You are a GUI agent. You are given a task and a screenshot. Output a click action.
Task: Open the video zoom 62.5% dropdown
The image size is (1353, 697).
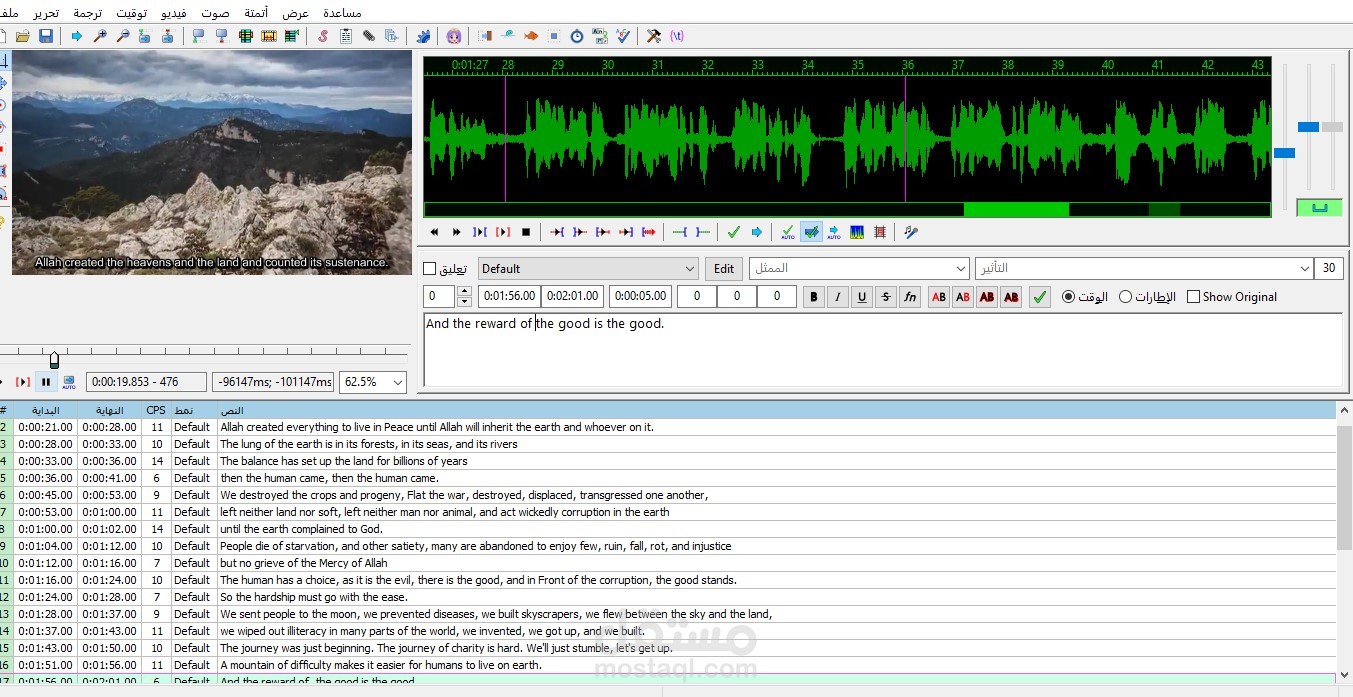pyautogui.click(x=398, y=382)
